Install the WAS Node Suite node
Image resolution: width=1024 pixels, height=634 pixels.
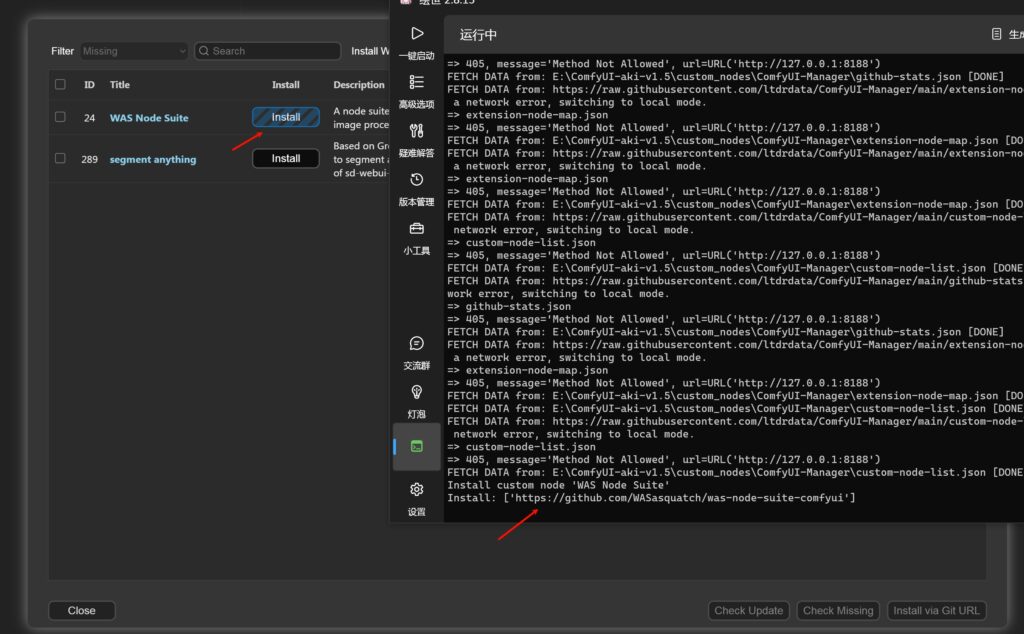286,117
